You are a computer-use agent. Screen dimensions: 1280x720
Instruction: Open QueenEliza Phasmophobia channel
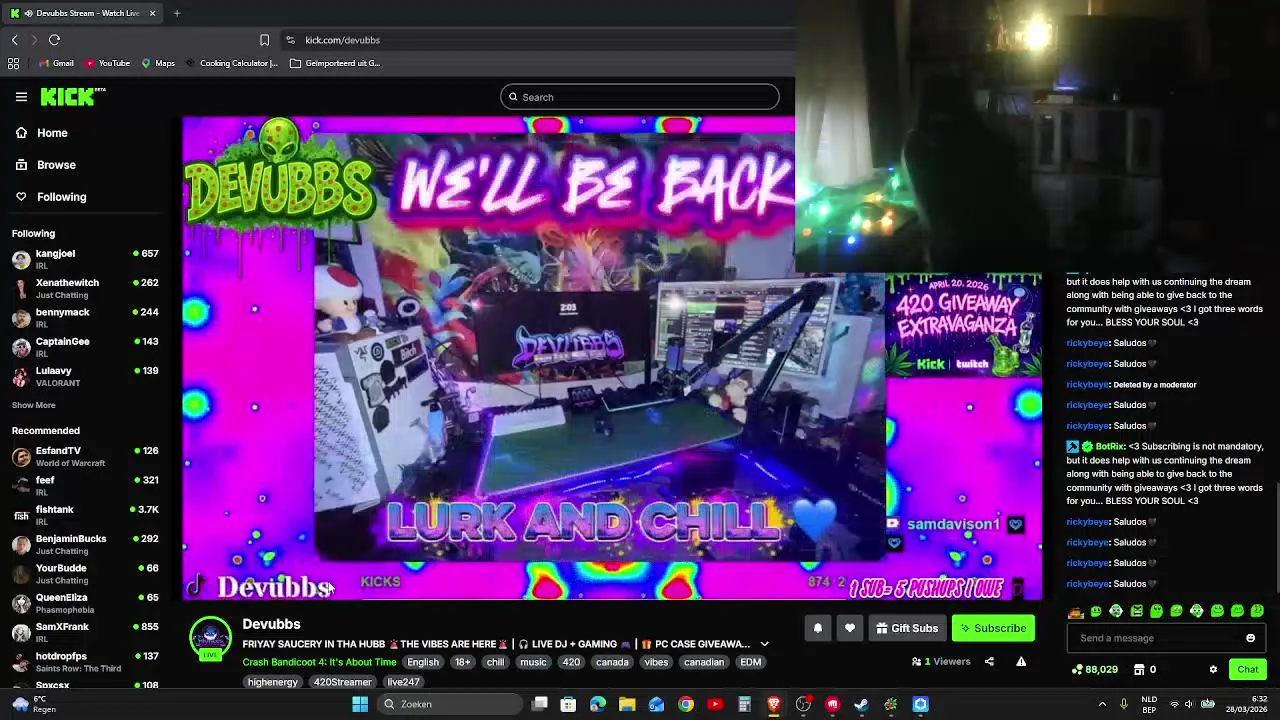[x=85, y=603]
